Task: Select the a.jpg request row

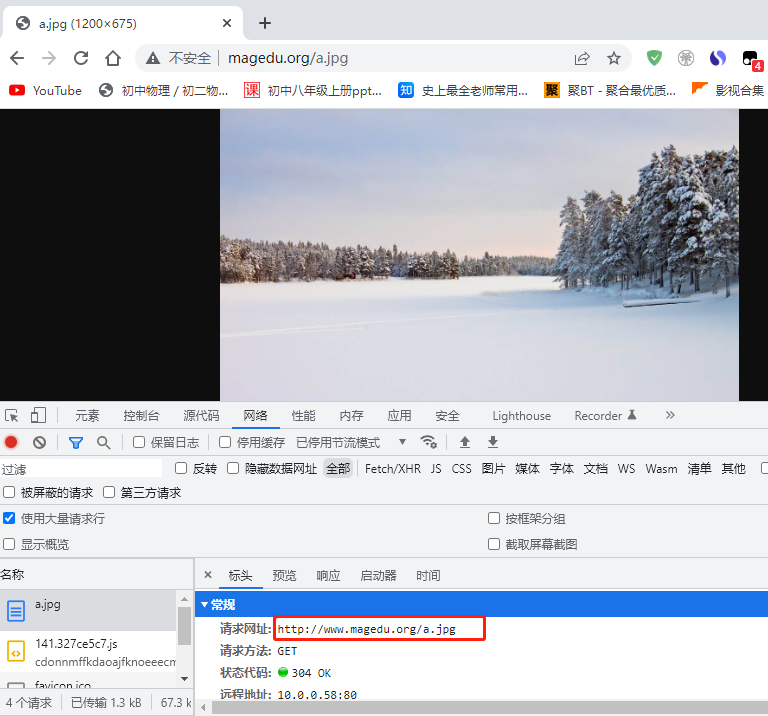Action: (88, 610)
